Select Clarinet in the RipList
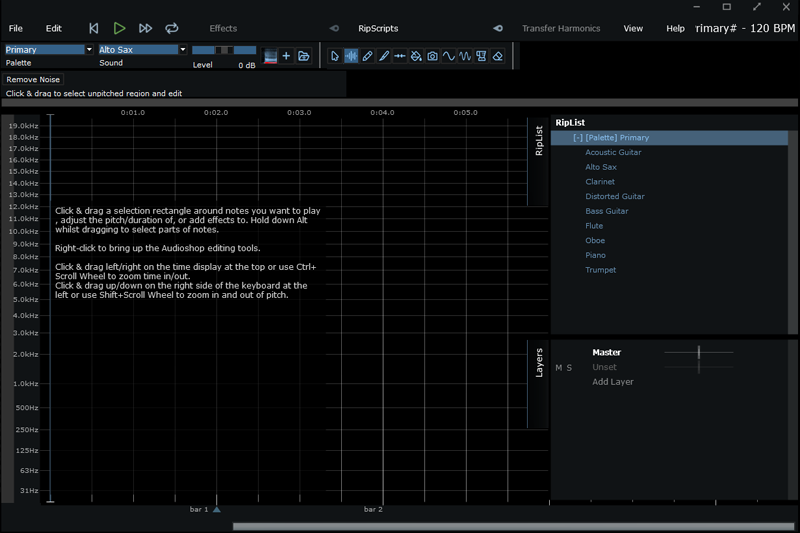800x533 pixels. pos(600,182)
